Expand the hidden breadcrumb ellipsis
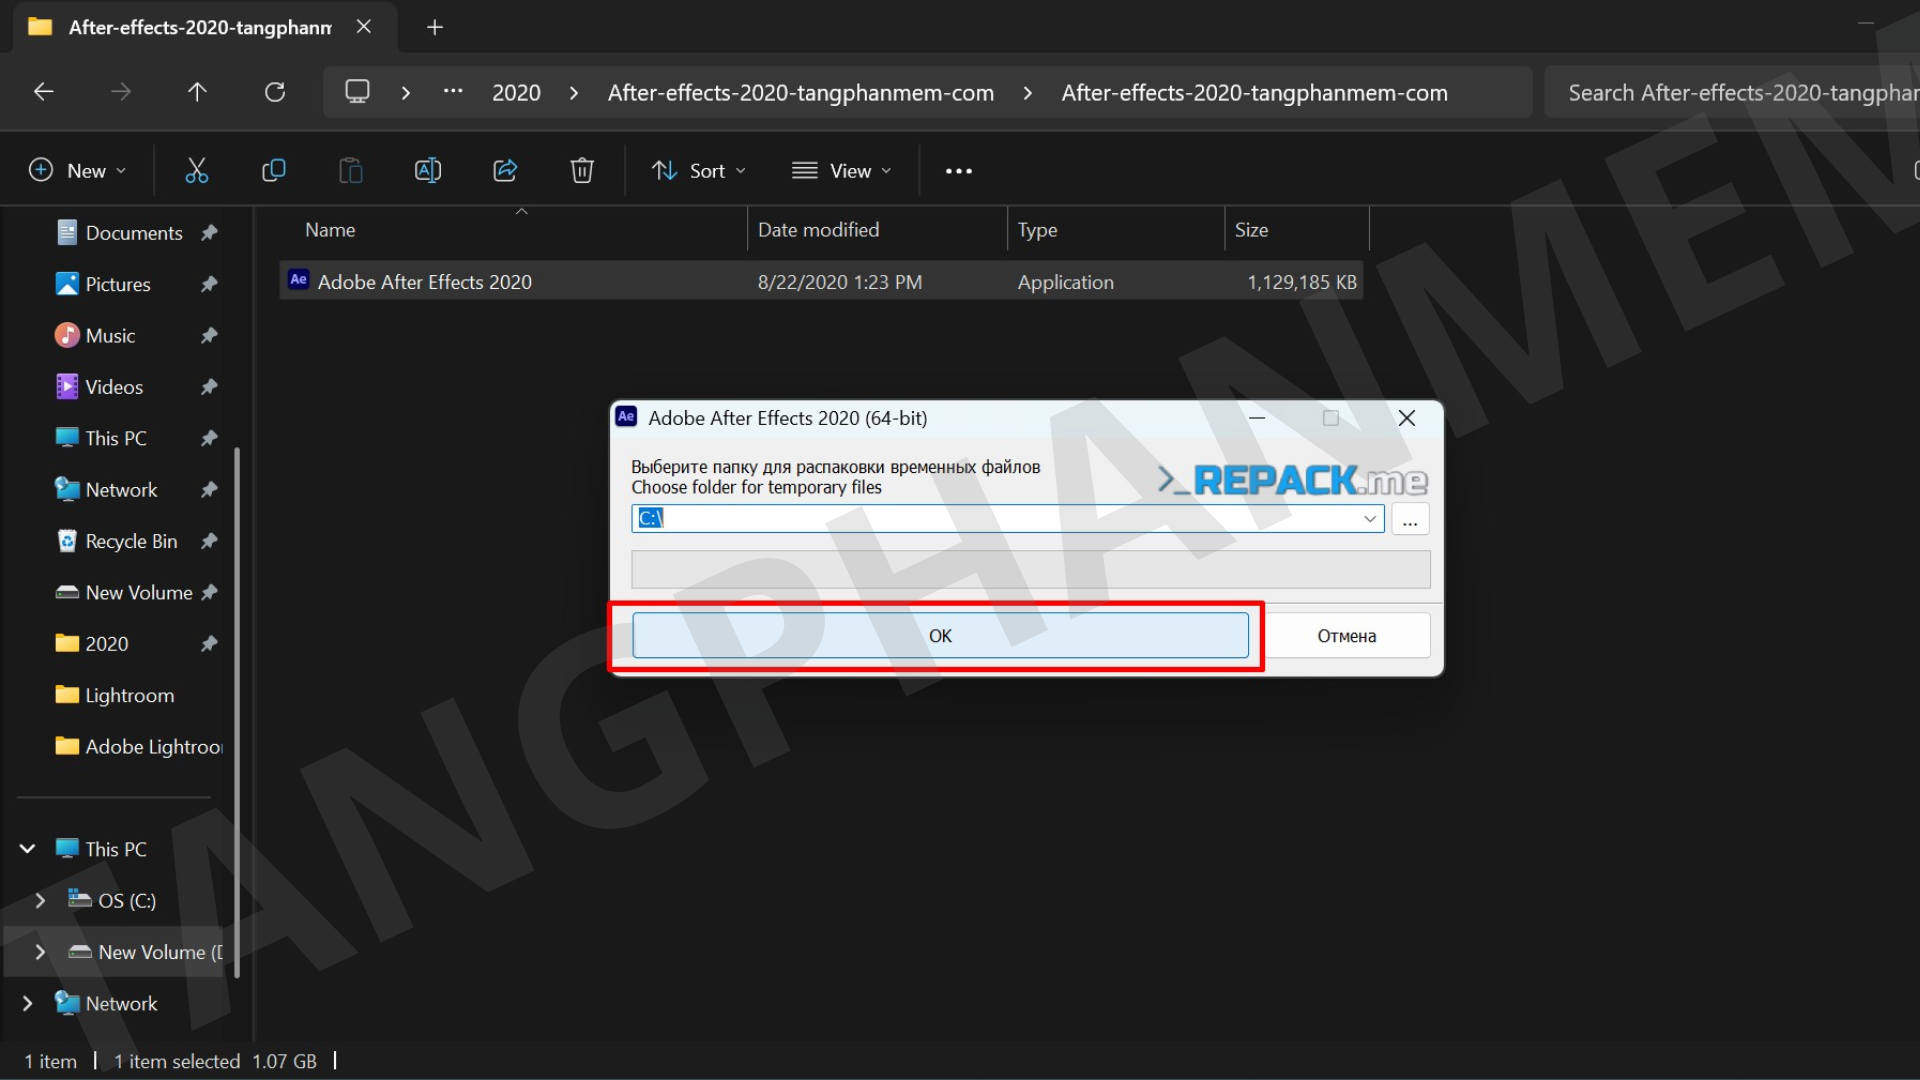The image size is (1920, 1080). (x=453, y=92)
